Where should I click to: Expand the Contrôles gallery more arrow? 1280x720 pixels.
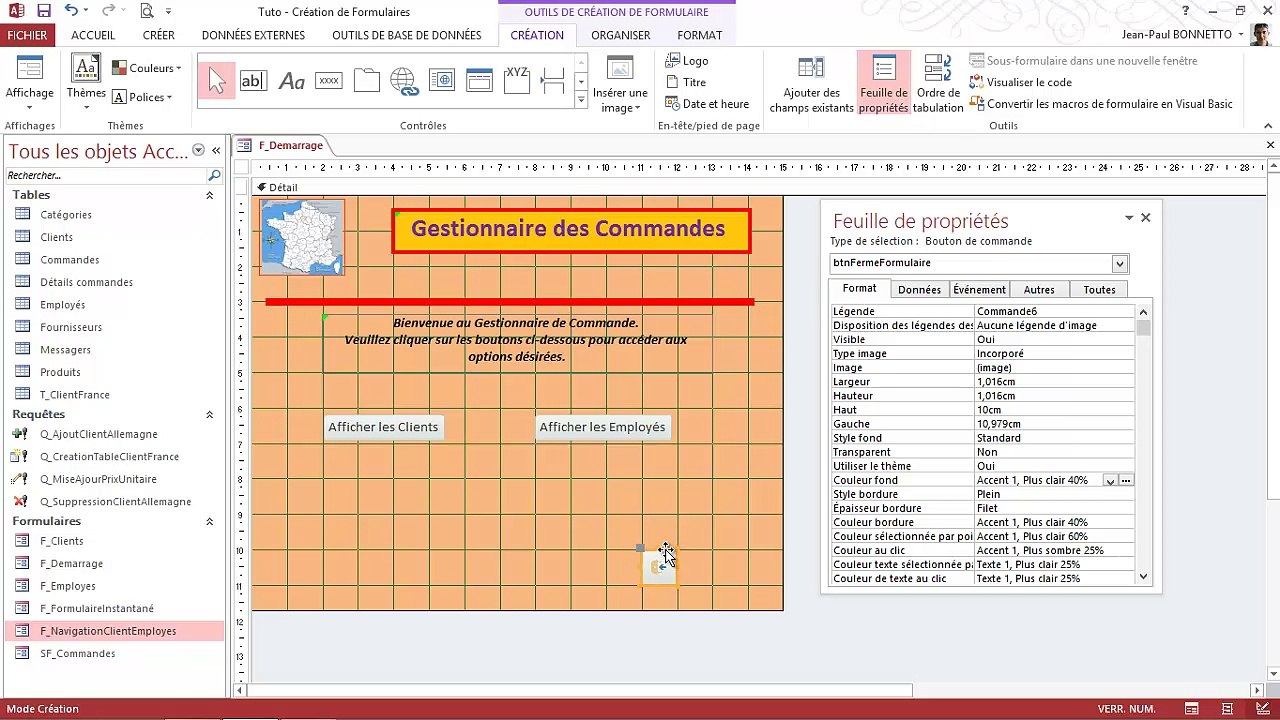(x=581, y=100)
